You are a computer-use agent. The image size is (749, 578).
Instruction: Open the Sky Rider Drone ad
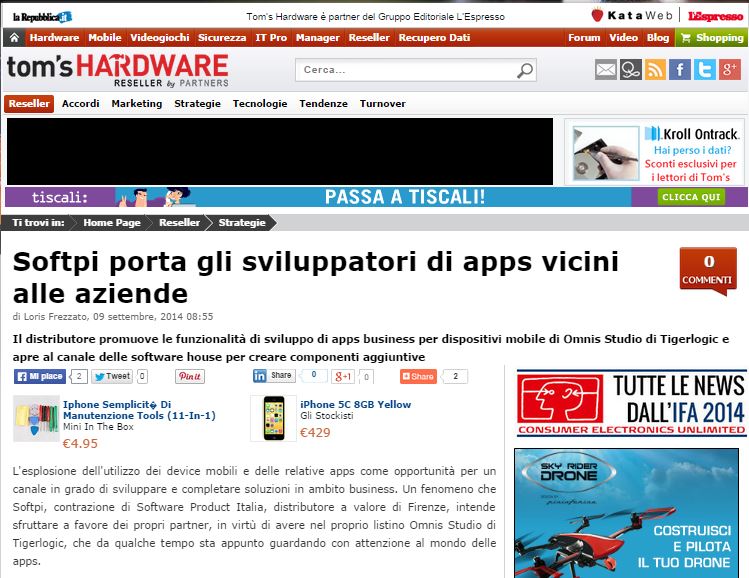pyautogui.click(x=627, y=513)
